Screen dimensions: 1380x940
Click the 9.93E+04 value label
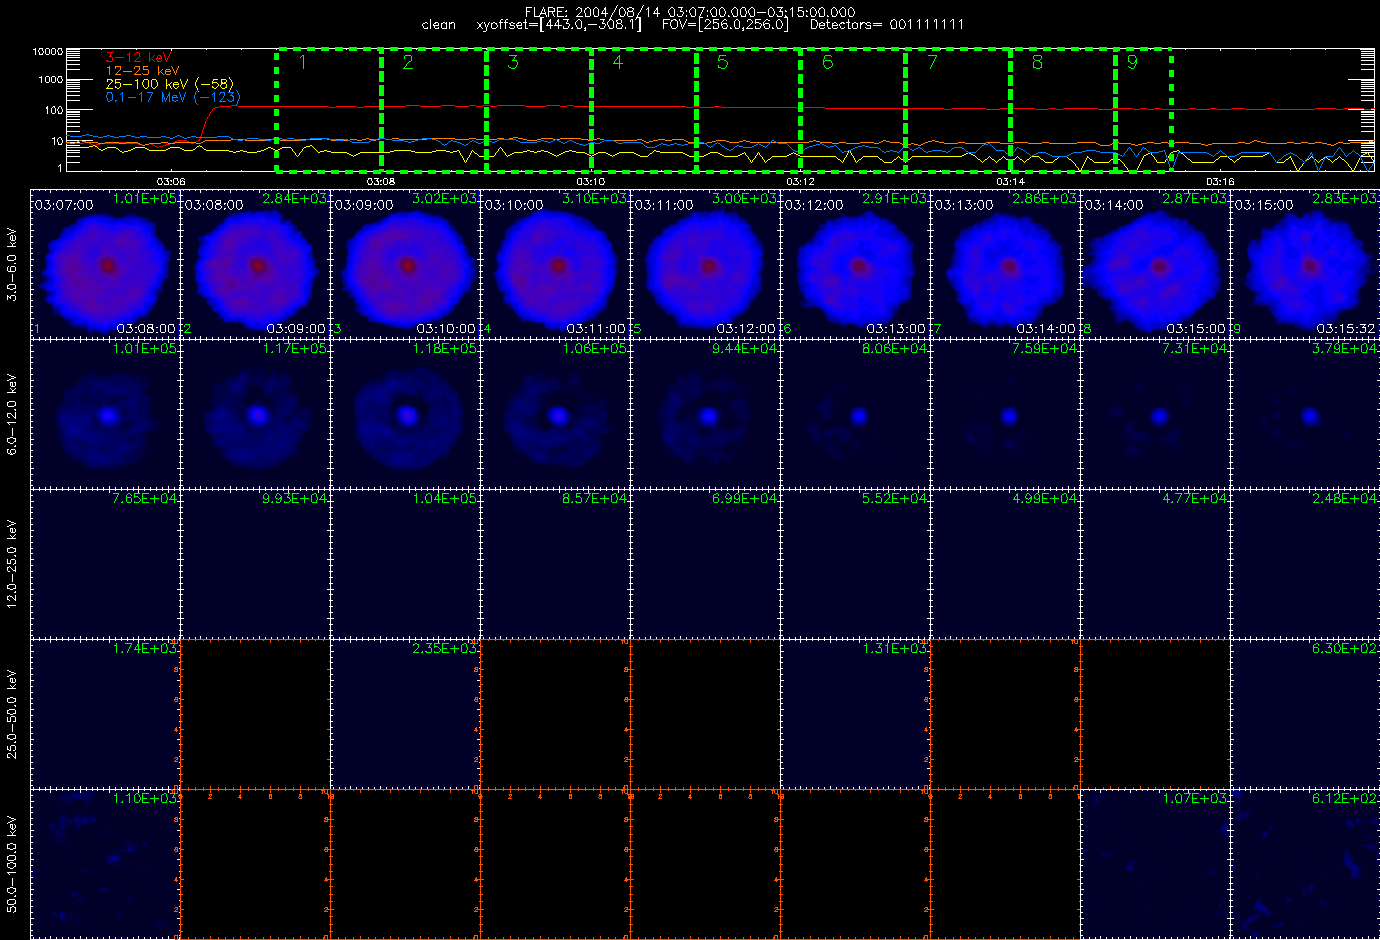click(294, 499)
